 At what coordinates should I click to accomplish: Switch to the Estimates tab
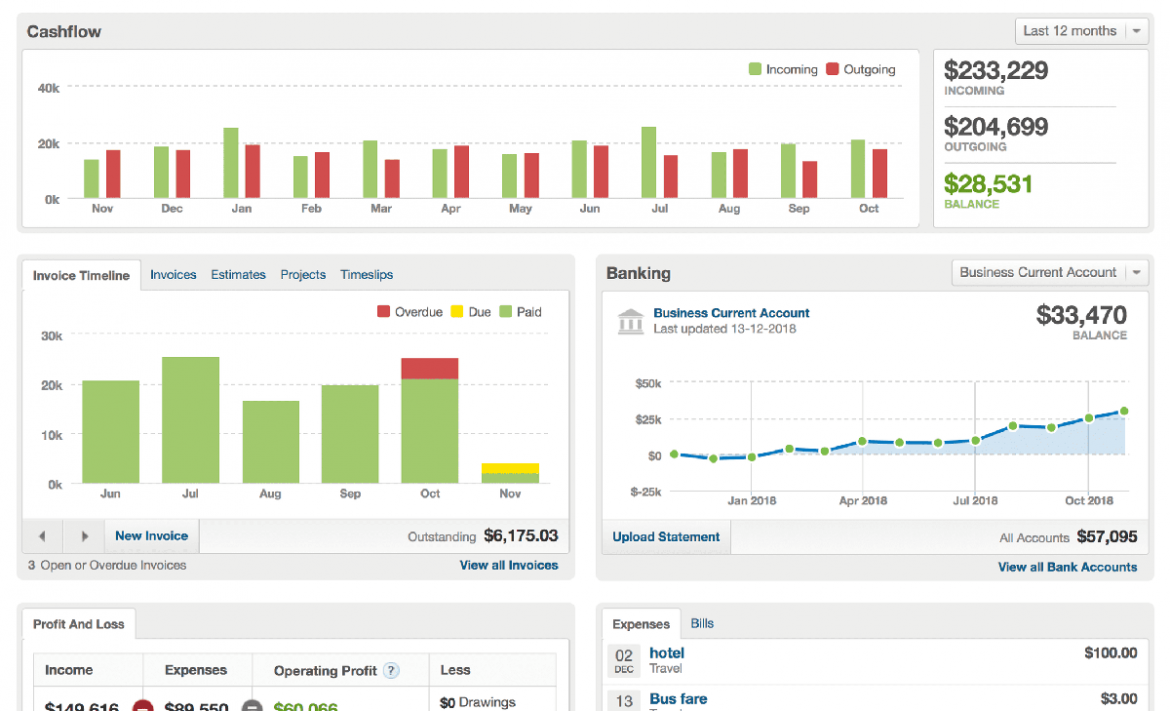(238, 274)
